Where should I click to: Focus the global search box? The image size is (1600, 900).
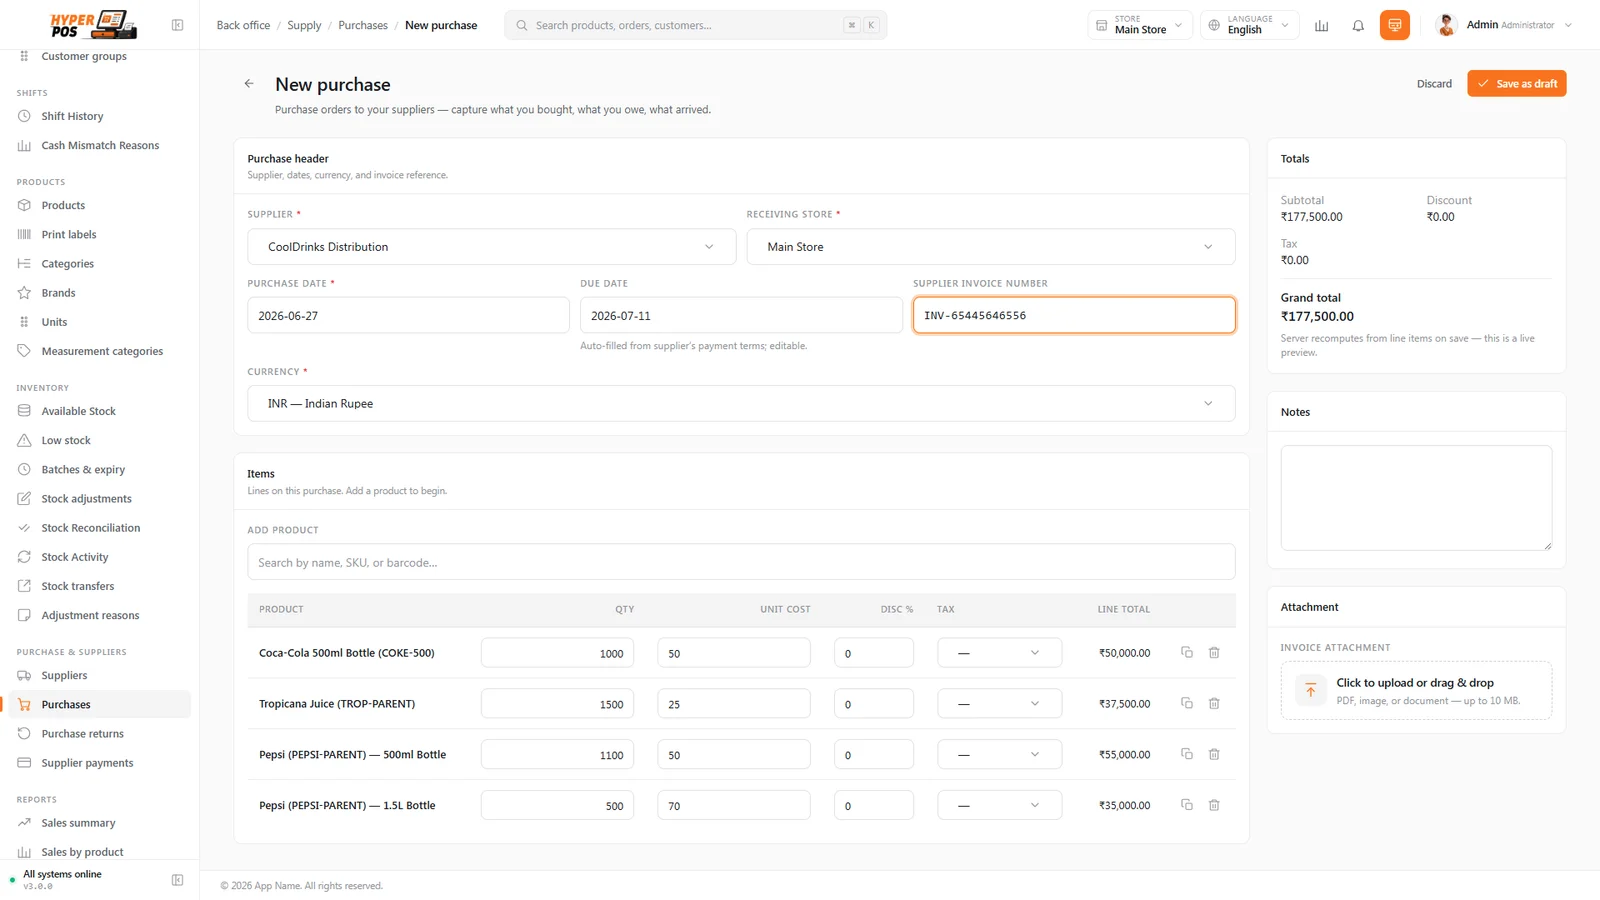(696, 25)
